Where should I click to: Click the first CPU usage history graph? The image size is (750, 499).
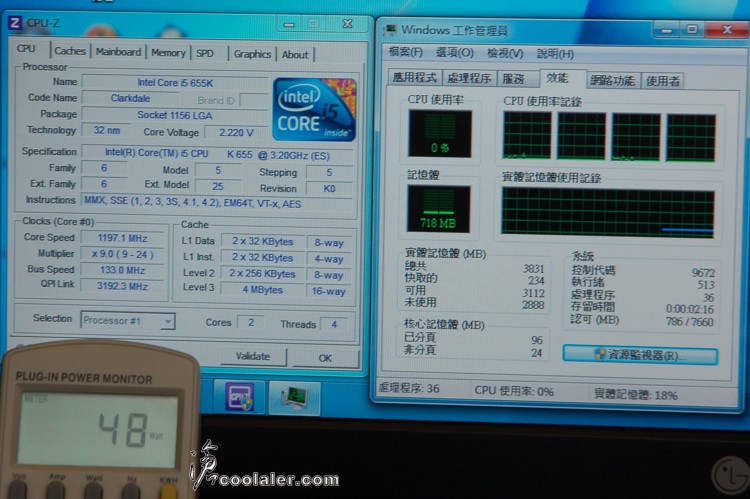(527, 135)
